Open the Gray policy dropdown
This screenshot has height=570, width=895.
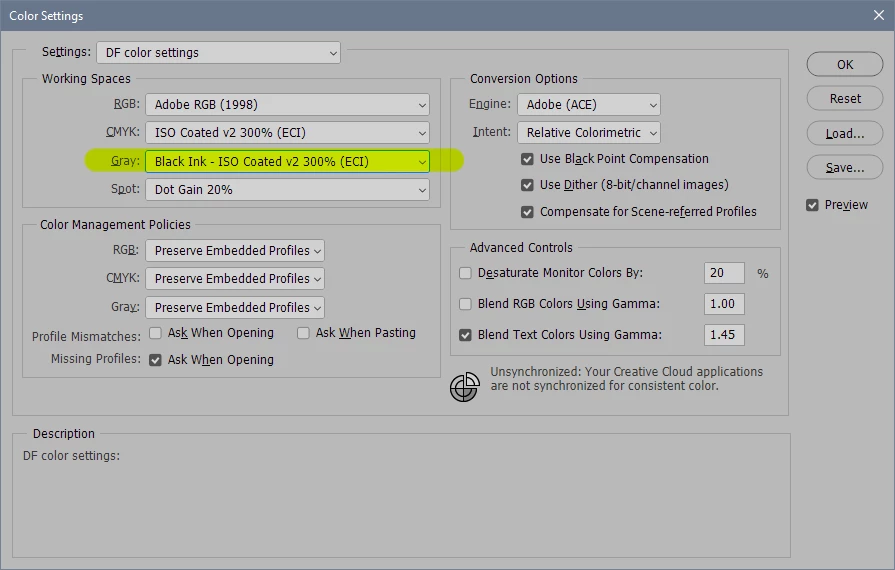235,308
